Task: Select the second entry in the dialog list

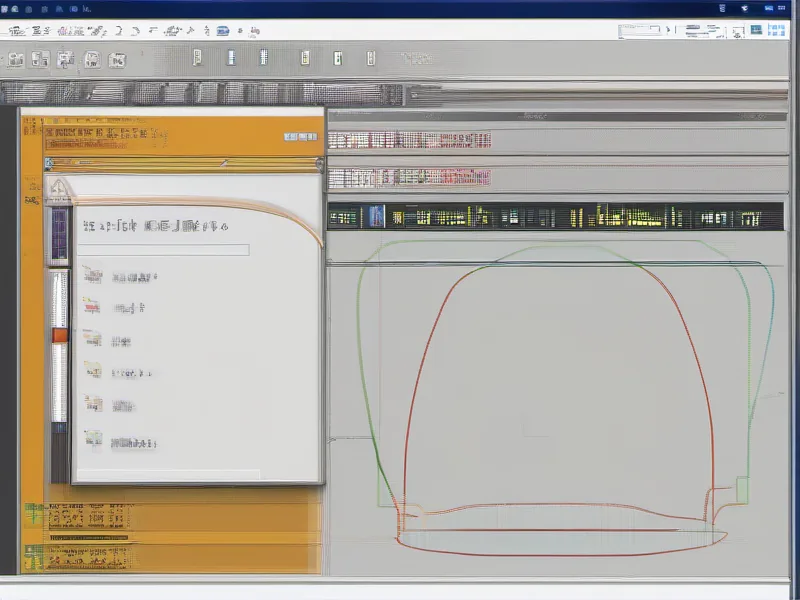Action: (x=128, y=308)
